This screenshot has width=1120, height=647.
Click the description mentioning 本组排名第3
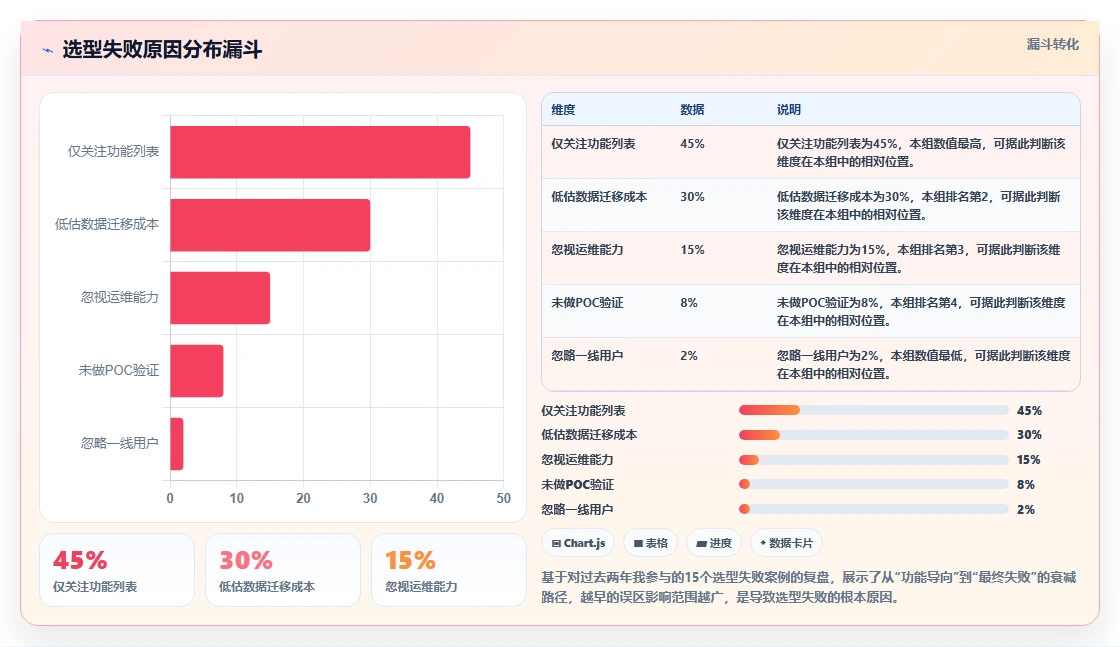click(919, 258)
